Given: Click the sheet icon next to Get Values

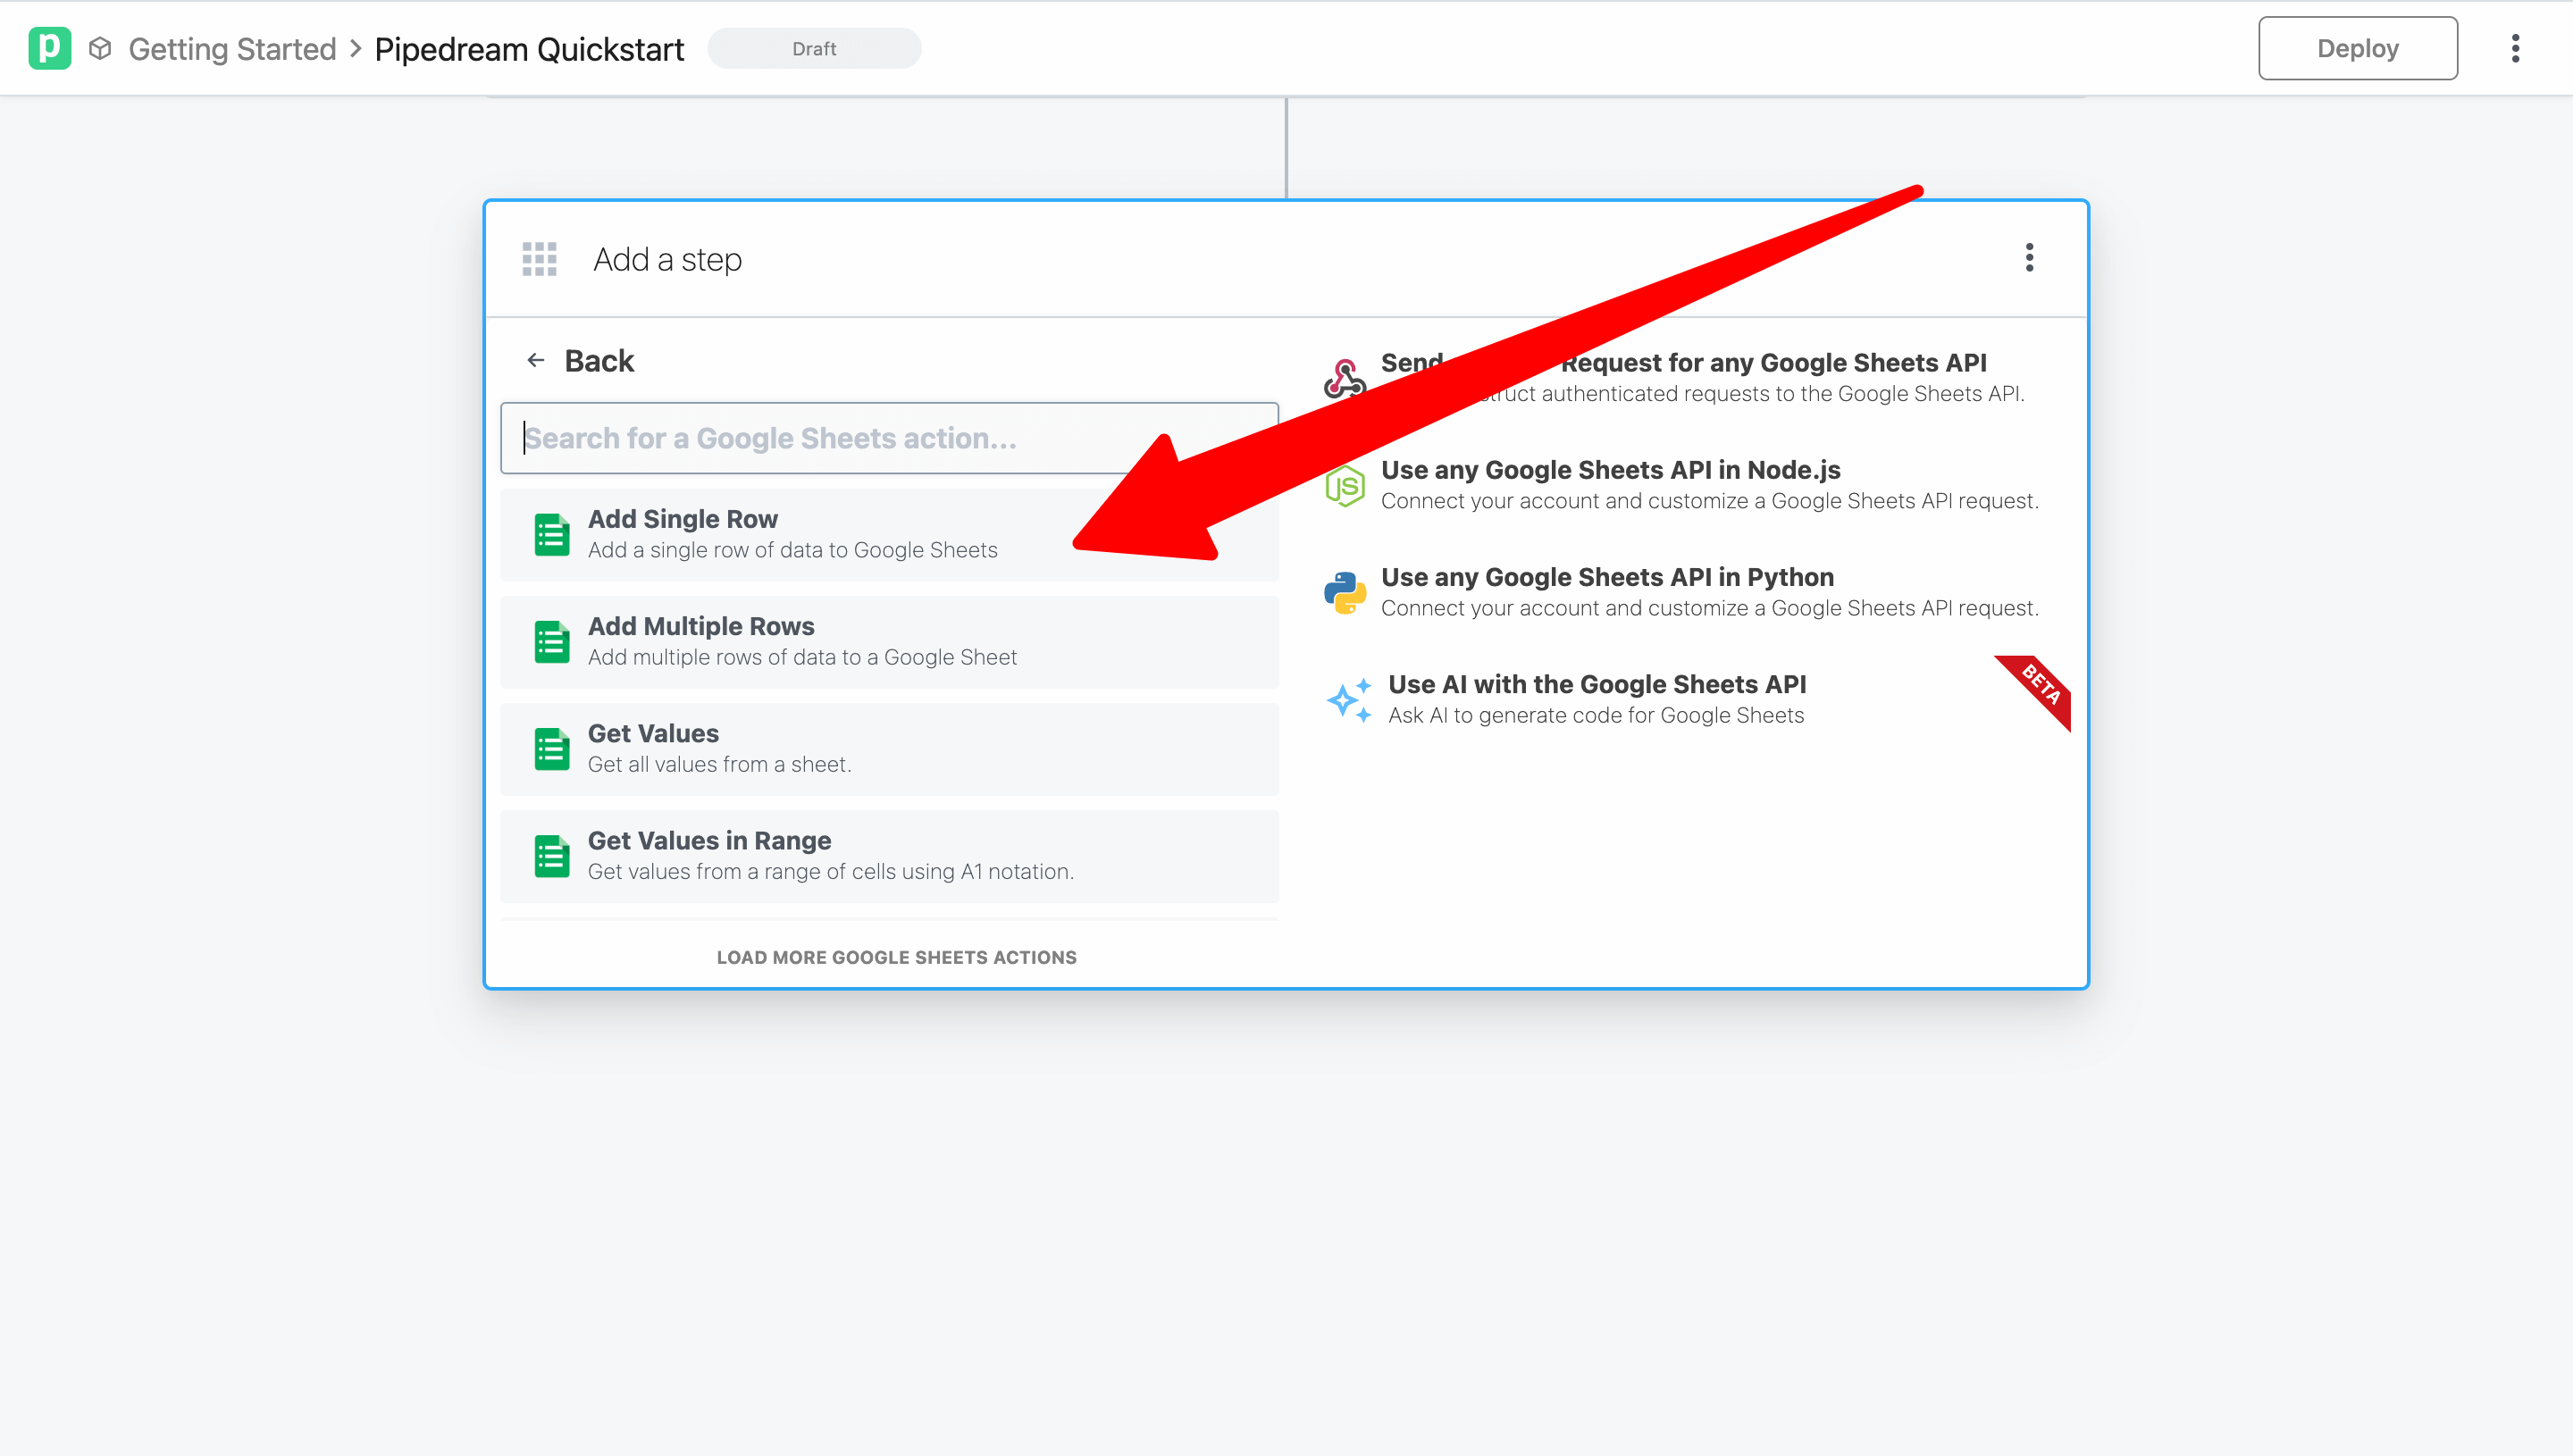Looking at the screenshot, I should pyautogui.click(x=551, y=748).
